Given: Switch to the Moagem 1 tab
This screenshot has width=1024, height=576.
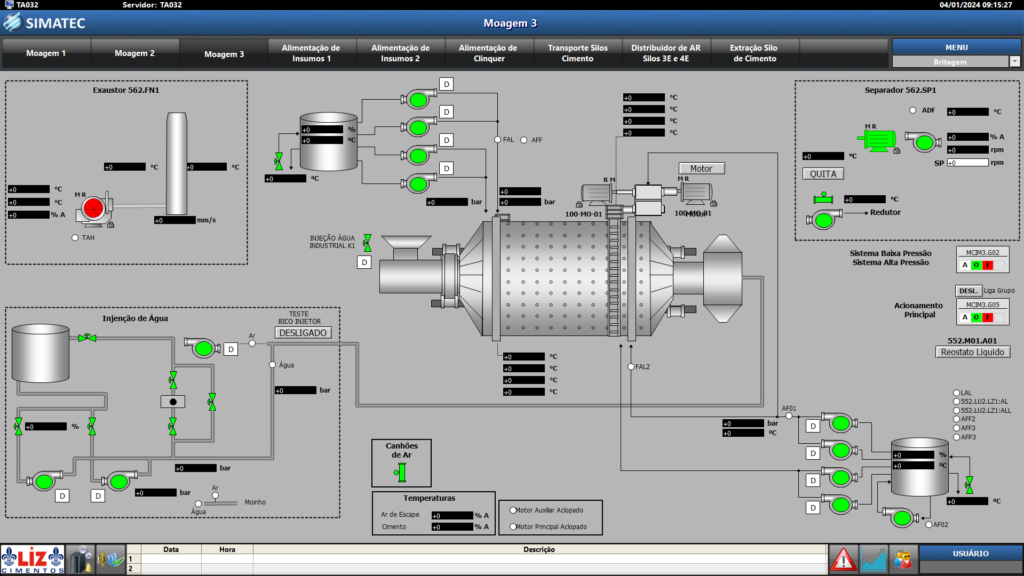Looking at the screenshot, I should coord(46,53).
